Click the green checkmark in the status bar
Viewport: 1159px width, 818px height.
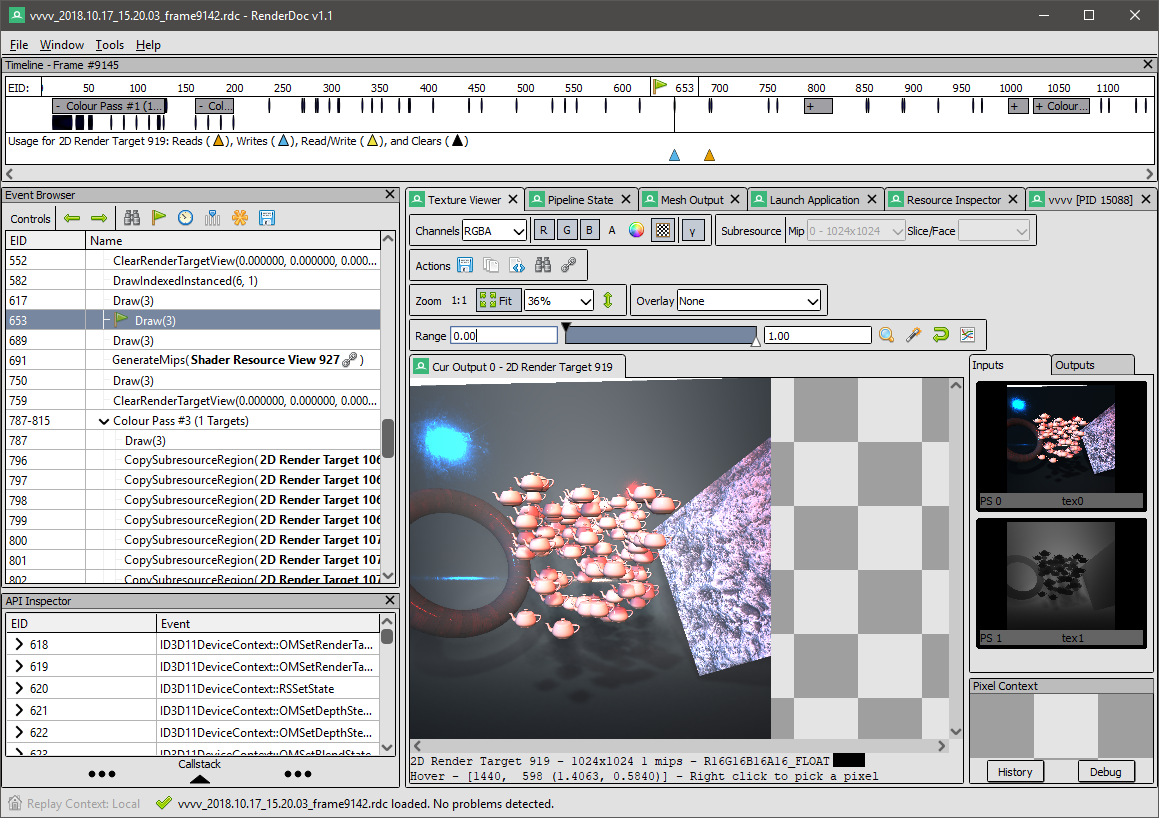tap(164, 803)
